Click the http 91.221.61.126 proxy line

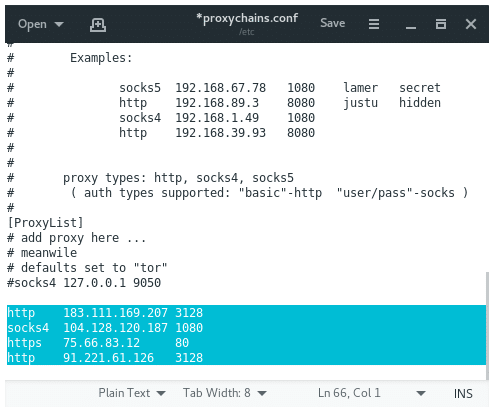[x=246, y=358]
